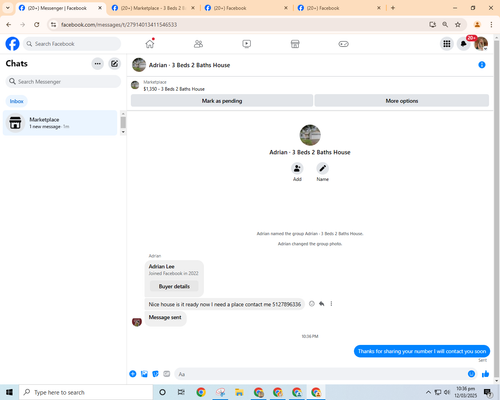Viewport: 500px width, 400px height.
Task: Open the Video (Watch) icon
Action: click(247, 44)
